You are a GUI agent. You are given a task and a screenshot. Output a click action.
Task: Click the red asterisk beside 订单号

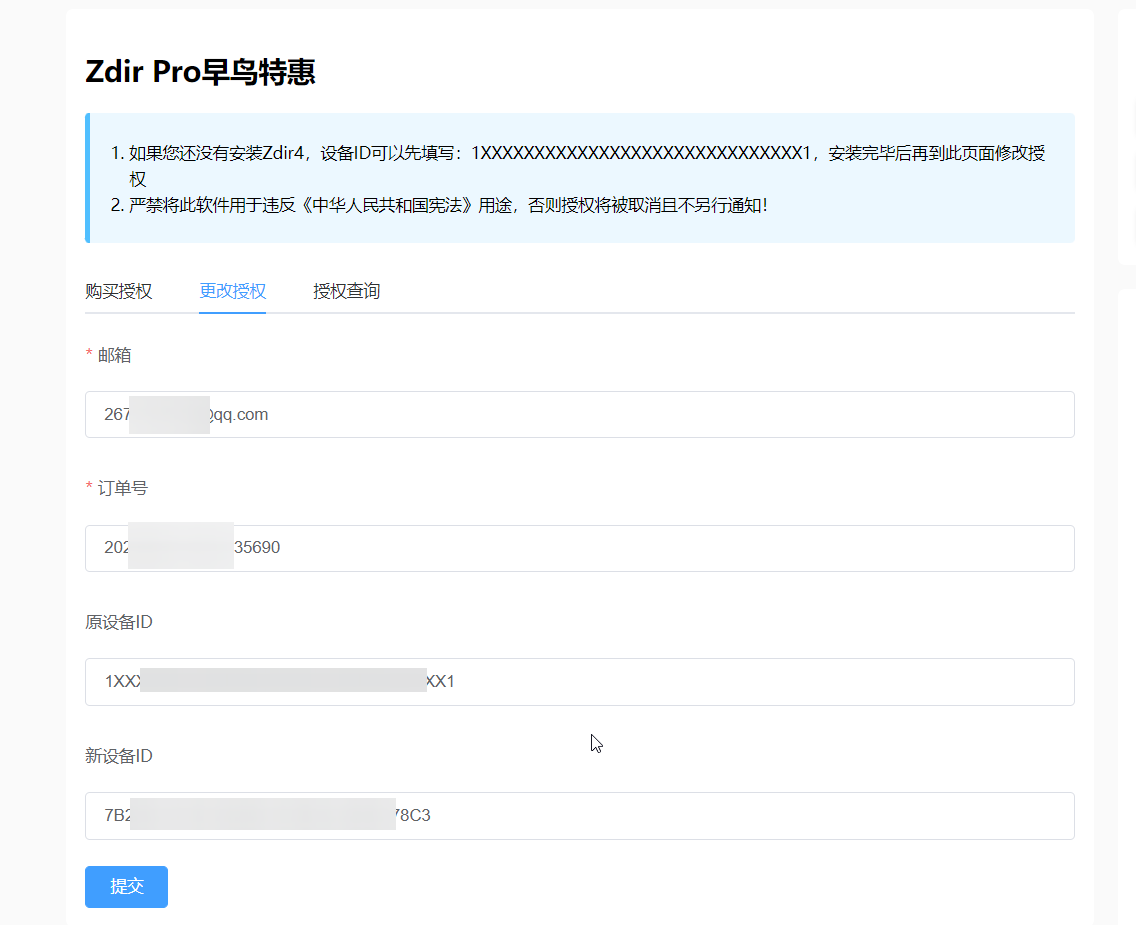click(x=89, y=489)
